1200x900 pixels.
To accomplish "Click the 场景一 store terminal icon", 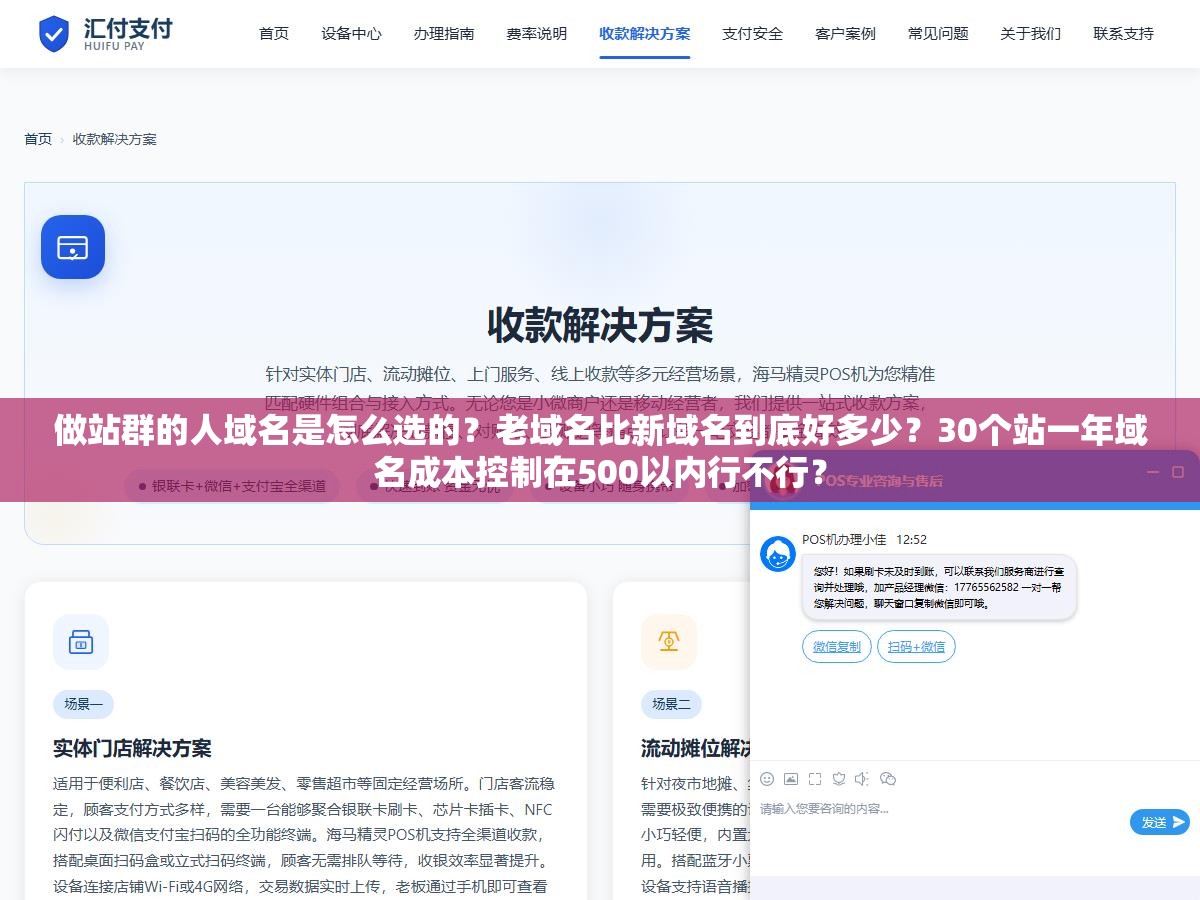I will click(x=81, y=642).
